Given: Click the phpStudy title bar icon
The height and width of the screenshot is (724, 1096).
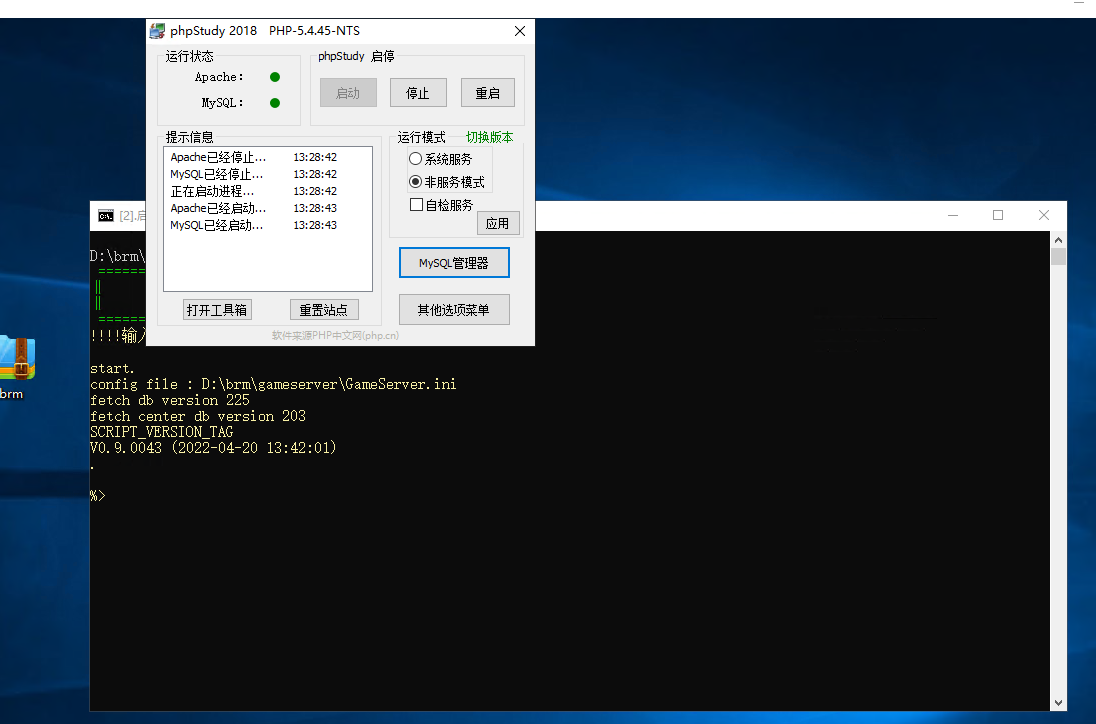Looking at the screenshot, I should click(158, 31).
